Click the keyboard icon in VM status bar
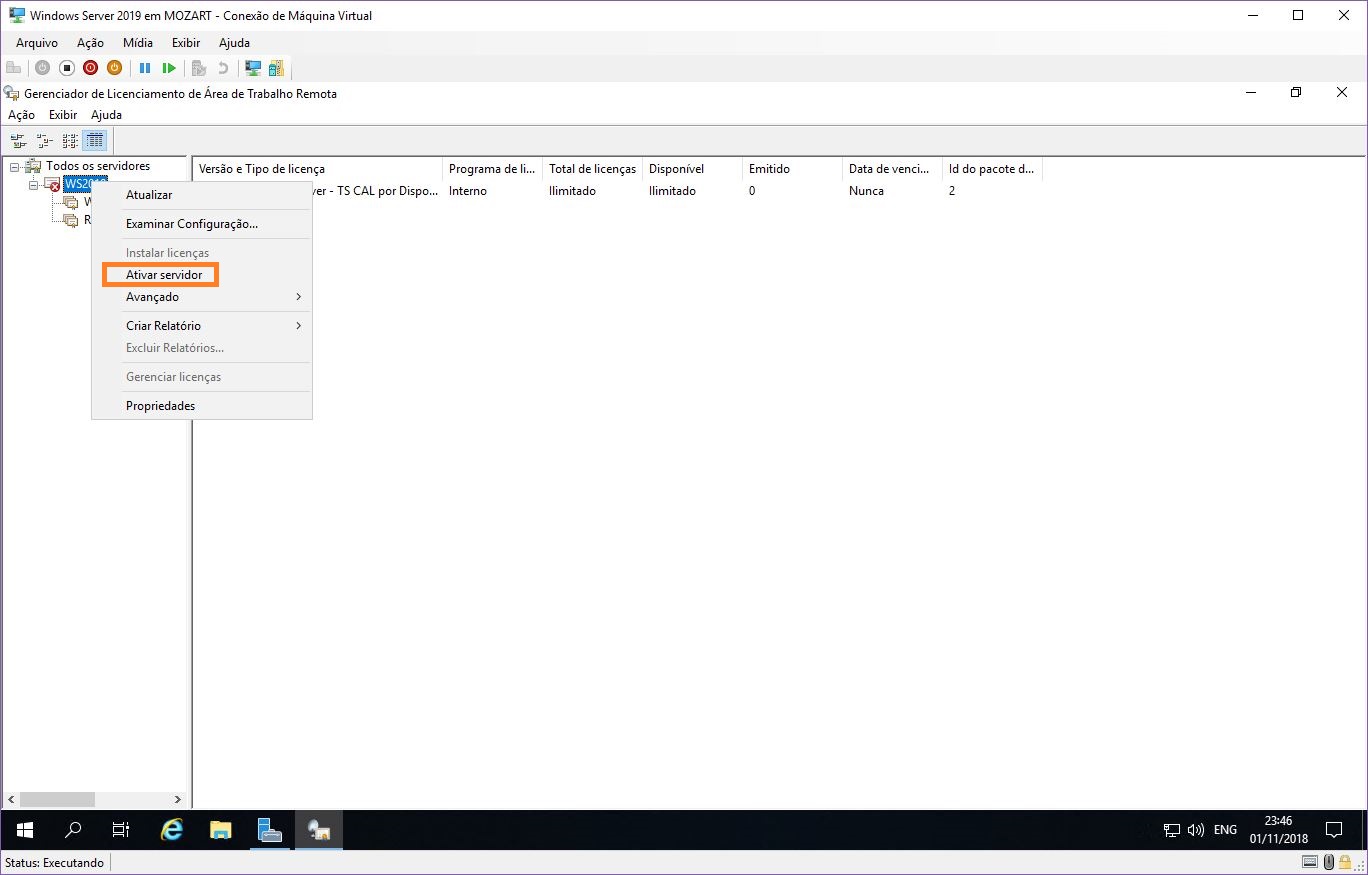This screenshot has height=875, width=1368. coord(1309,862)
